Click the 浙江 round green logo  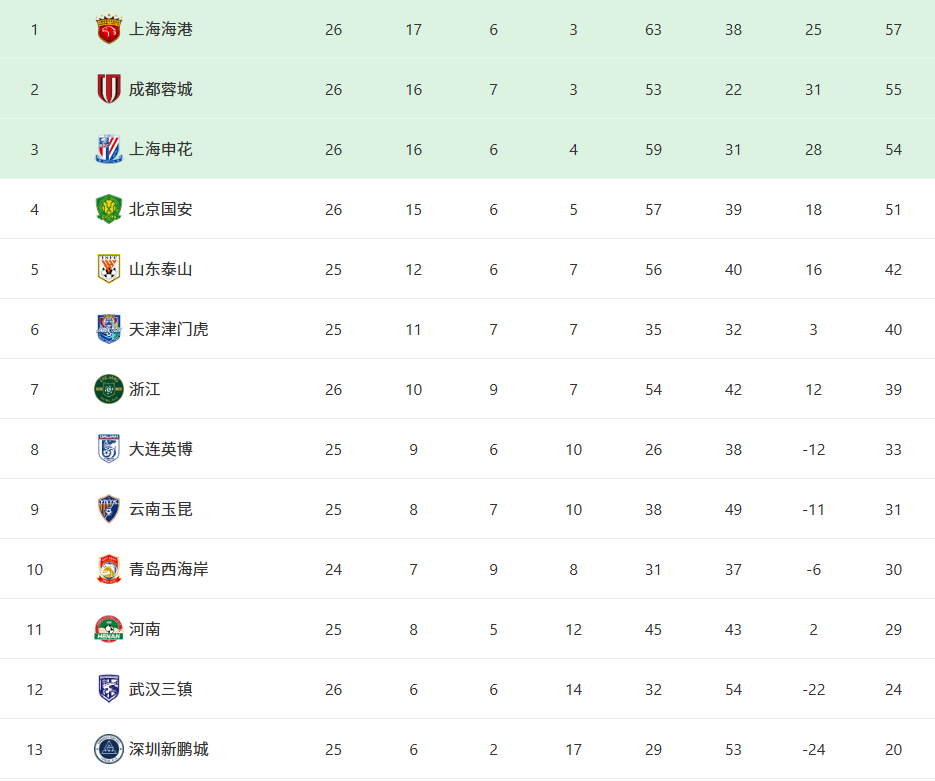pos(109,389)
